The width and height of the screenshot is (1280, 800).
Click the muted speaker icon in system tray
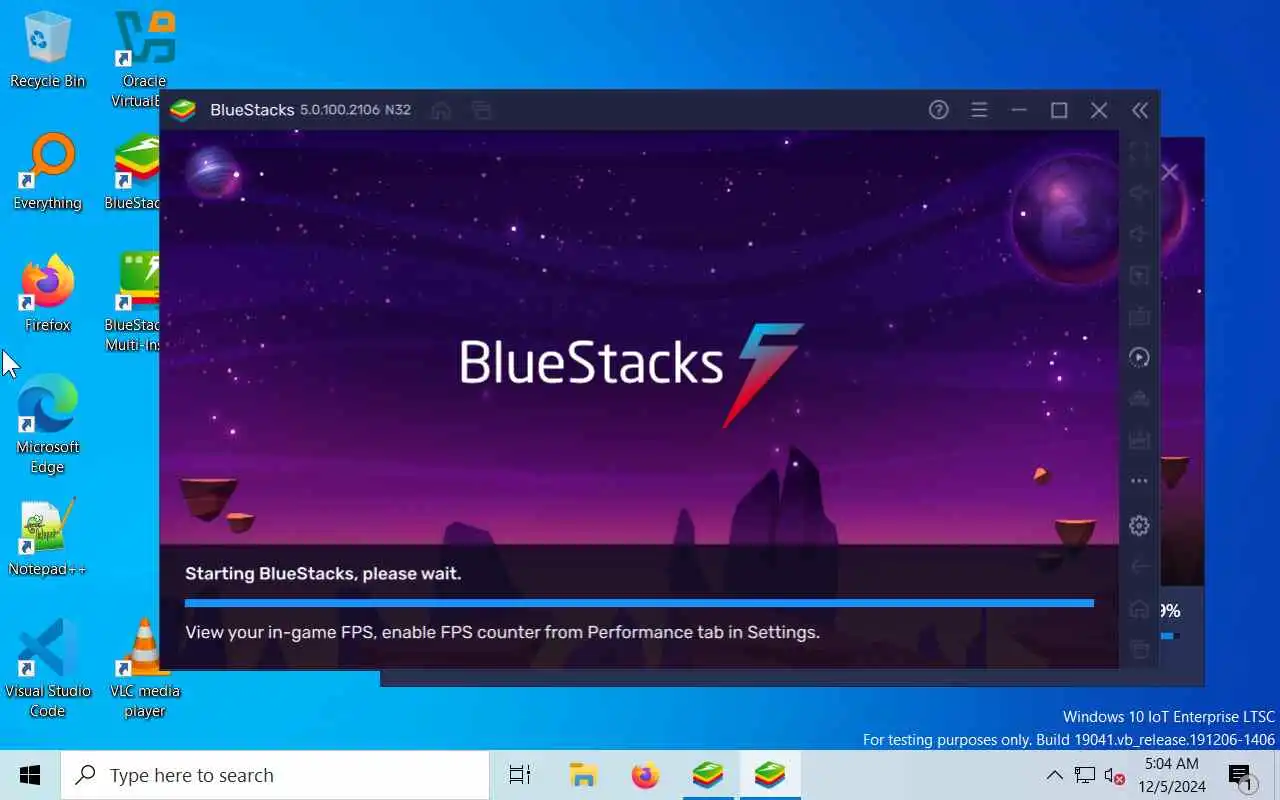(1114, 775)
